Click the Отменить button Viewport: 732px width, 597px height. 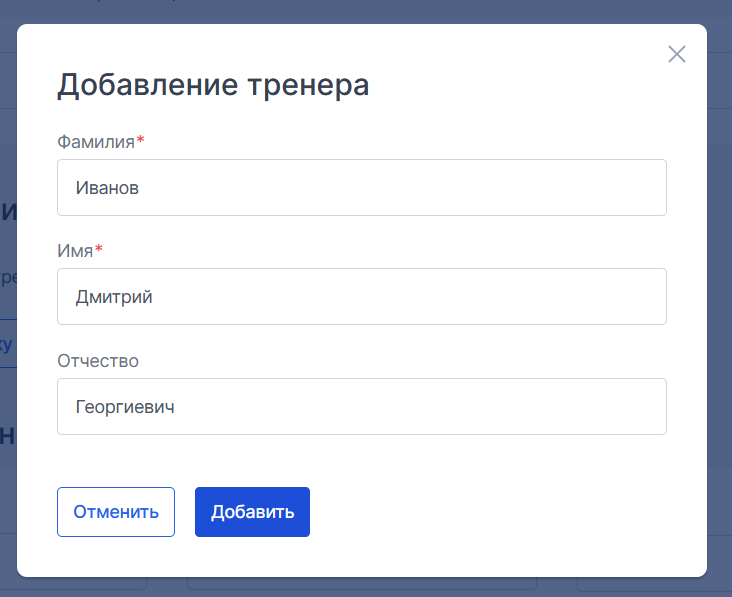[x=116, y=512]
